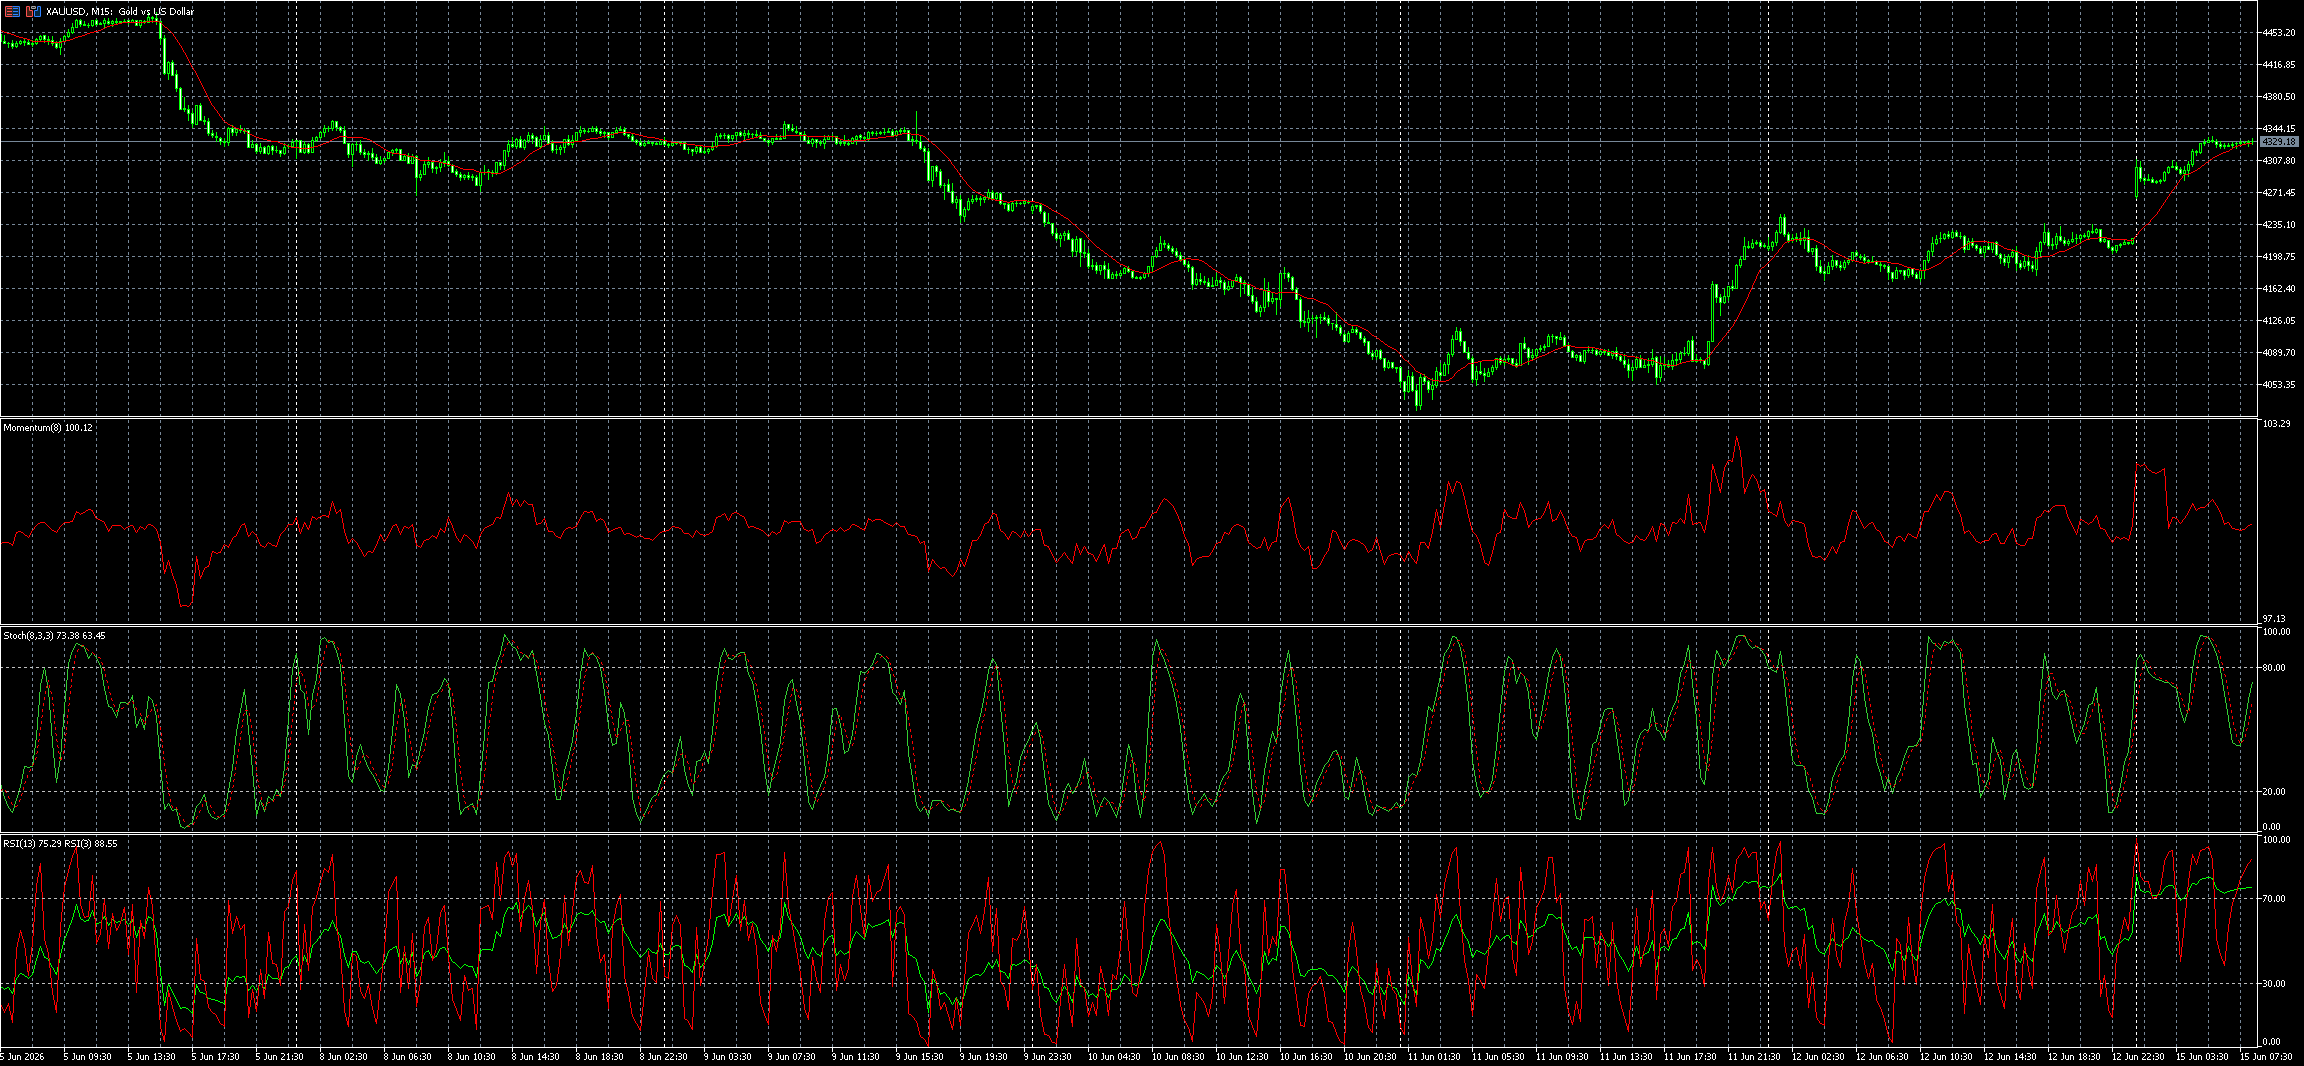The image size is (2304, 1066).
Task: Select the chart title XAUUSD, M15: Gold vs US Dollar
Action: 121,11
